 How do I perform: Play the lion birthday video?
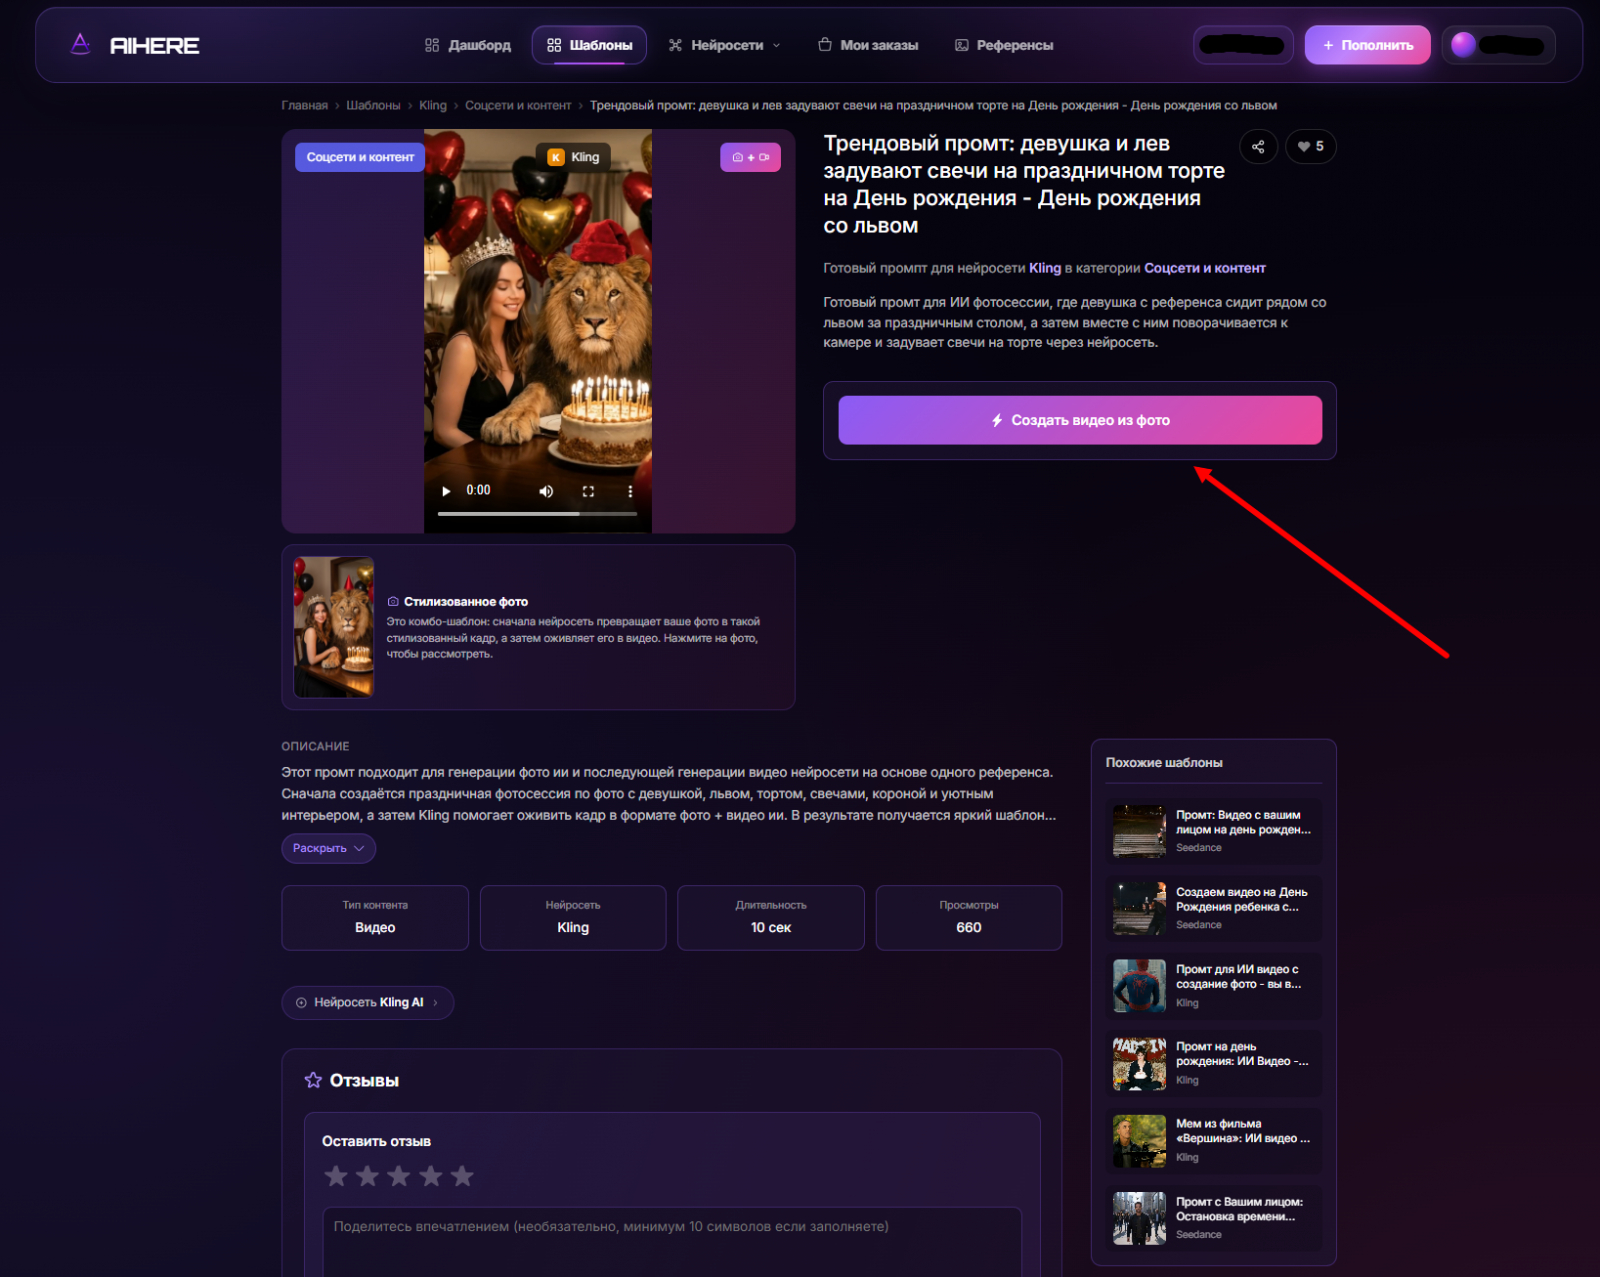click(446, 491)
